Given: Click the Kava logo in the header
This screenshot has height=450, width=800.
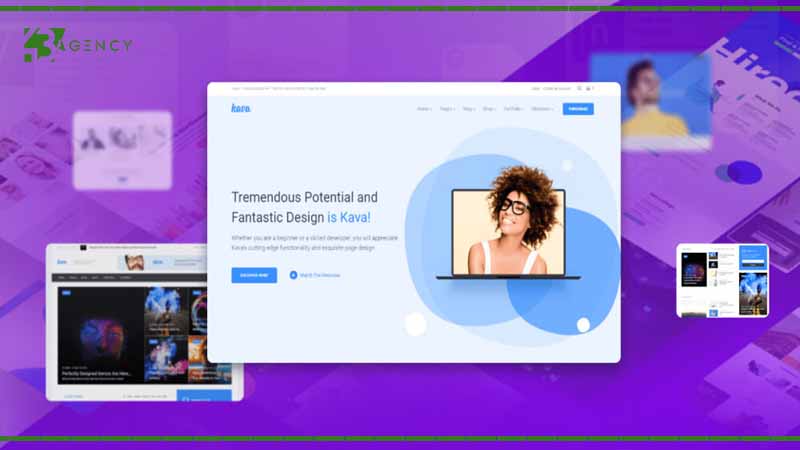Looking at the screenshot, I should click(x=240, y=108).
